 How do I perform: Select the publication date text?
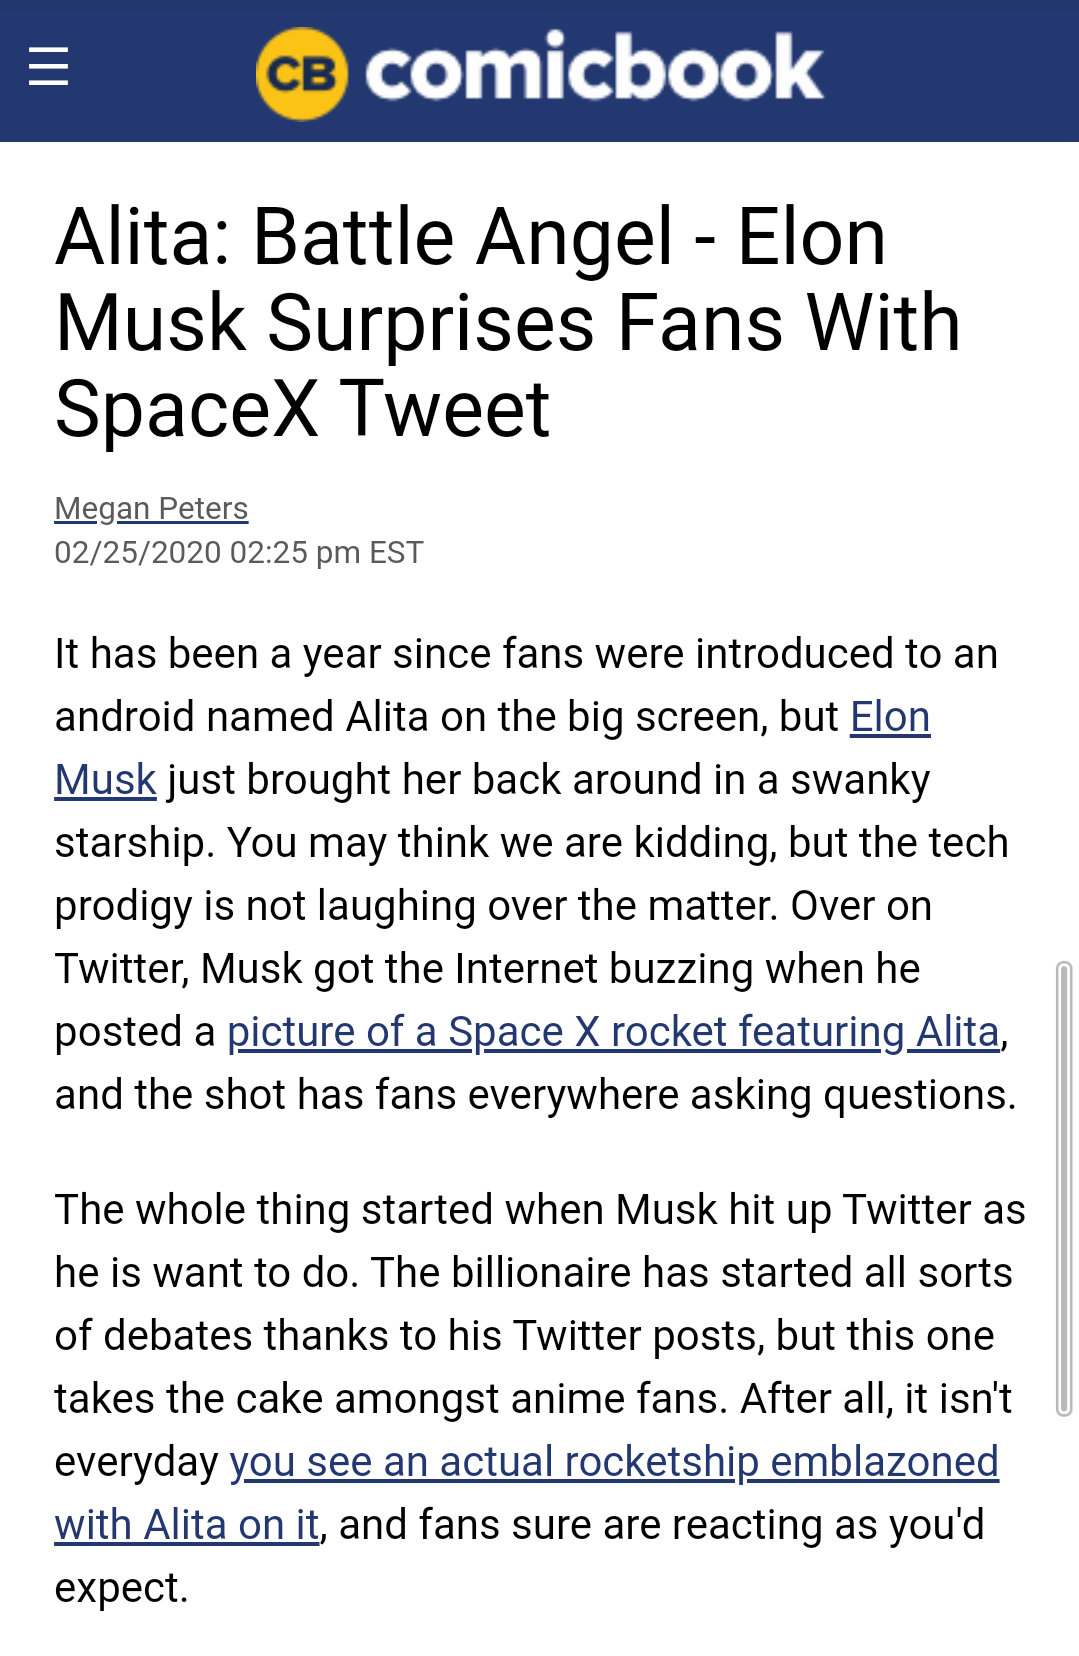coord(238,551)
